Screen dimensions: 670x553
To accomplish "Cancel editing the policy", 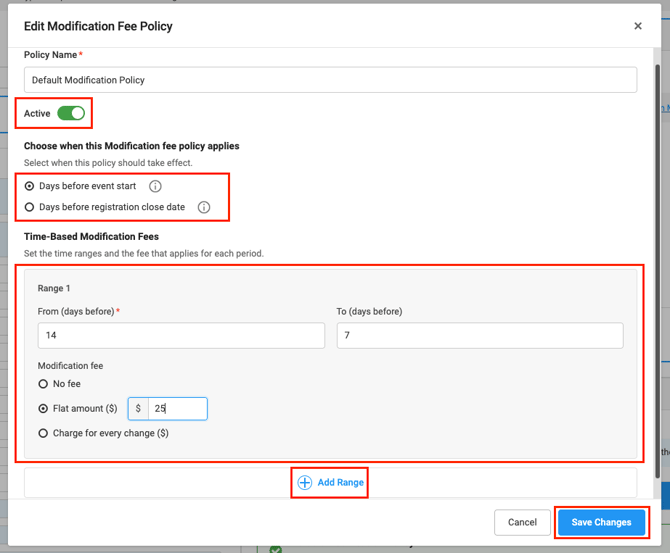I will point(522,522).
